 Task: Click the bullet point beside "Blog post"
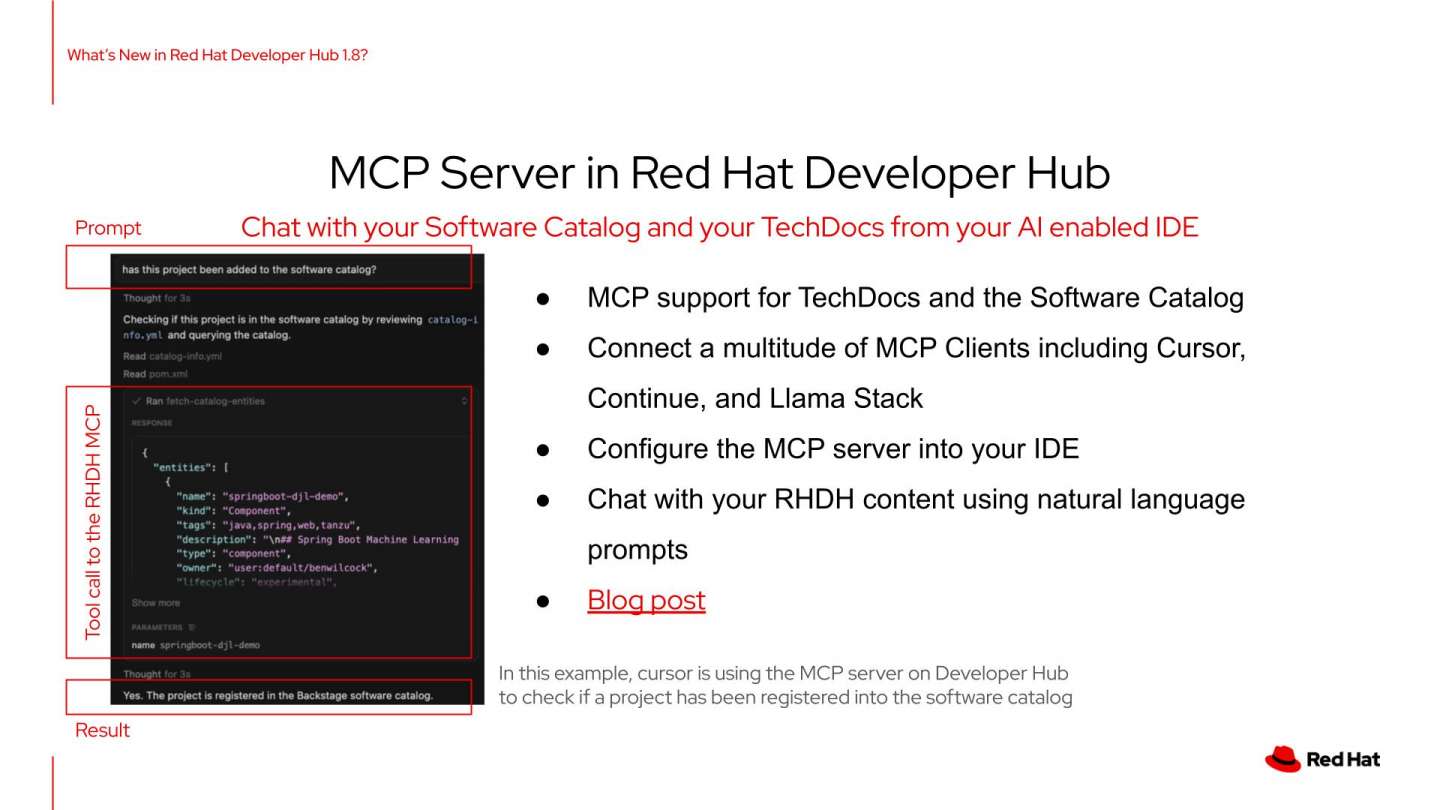[544, 601]
